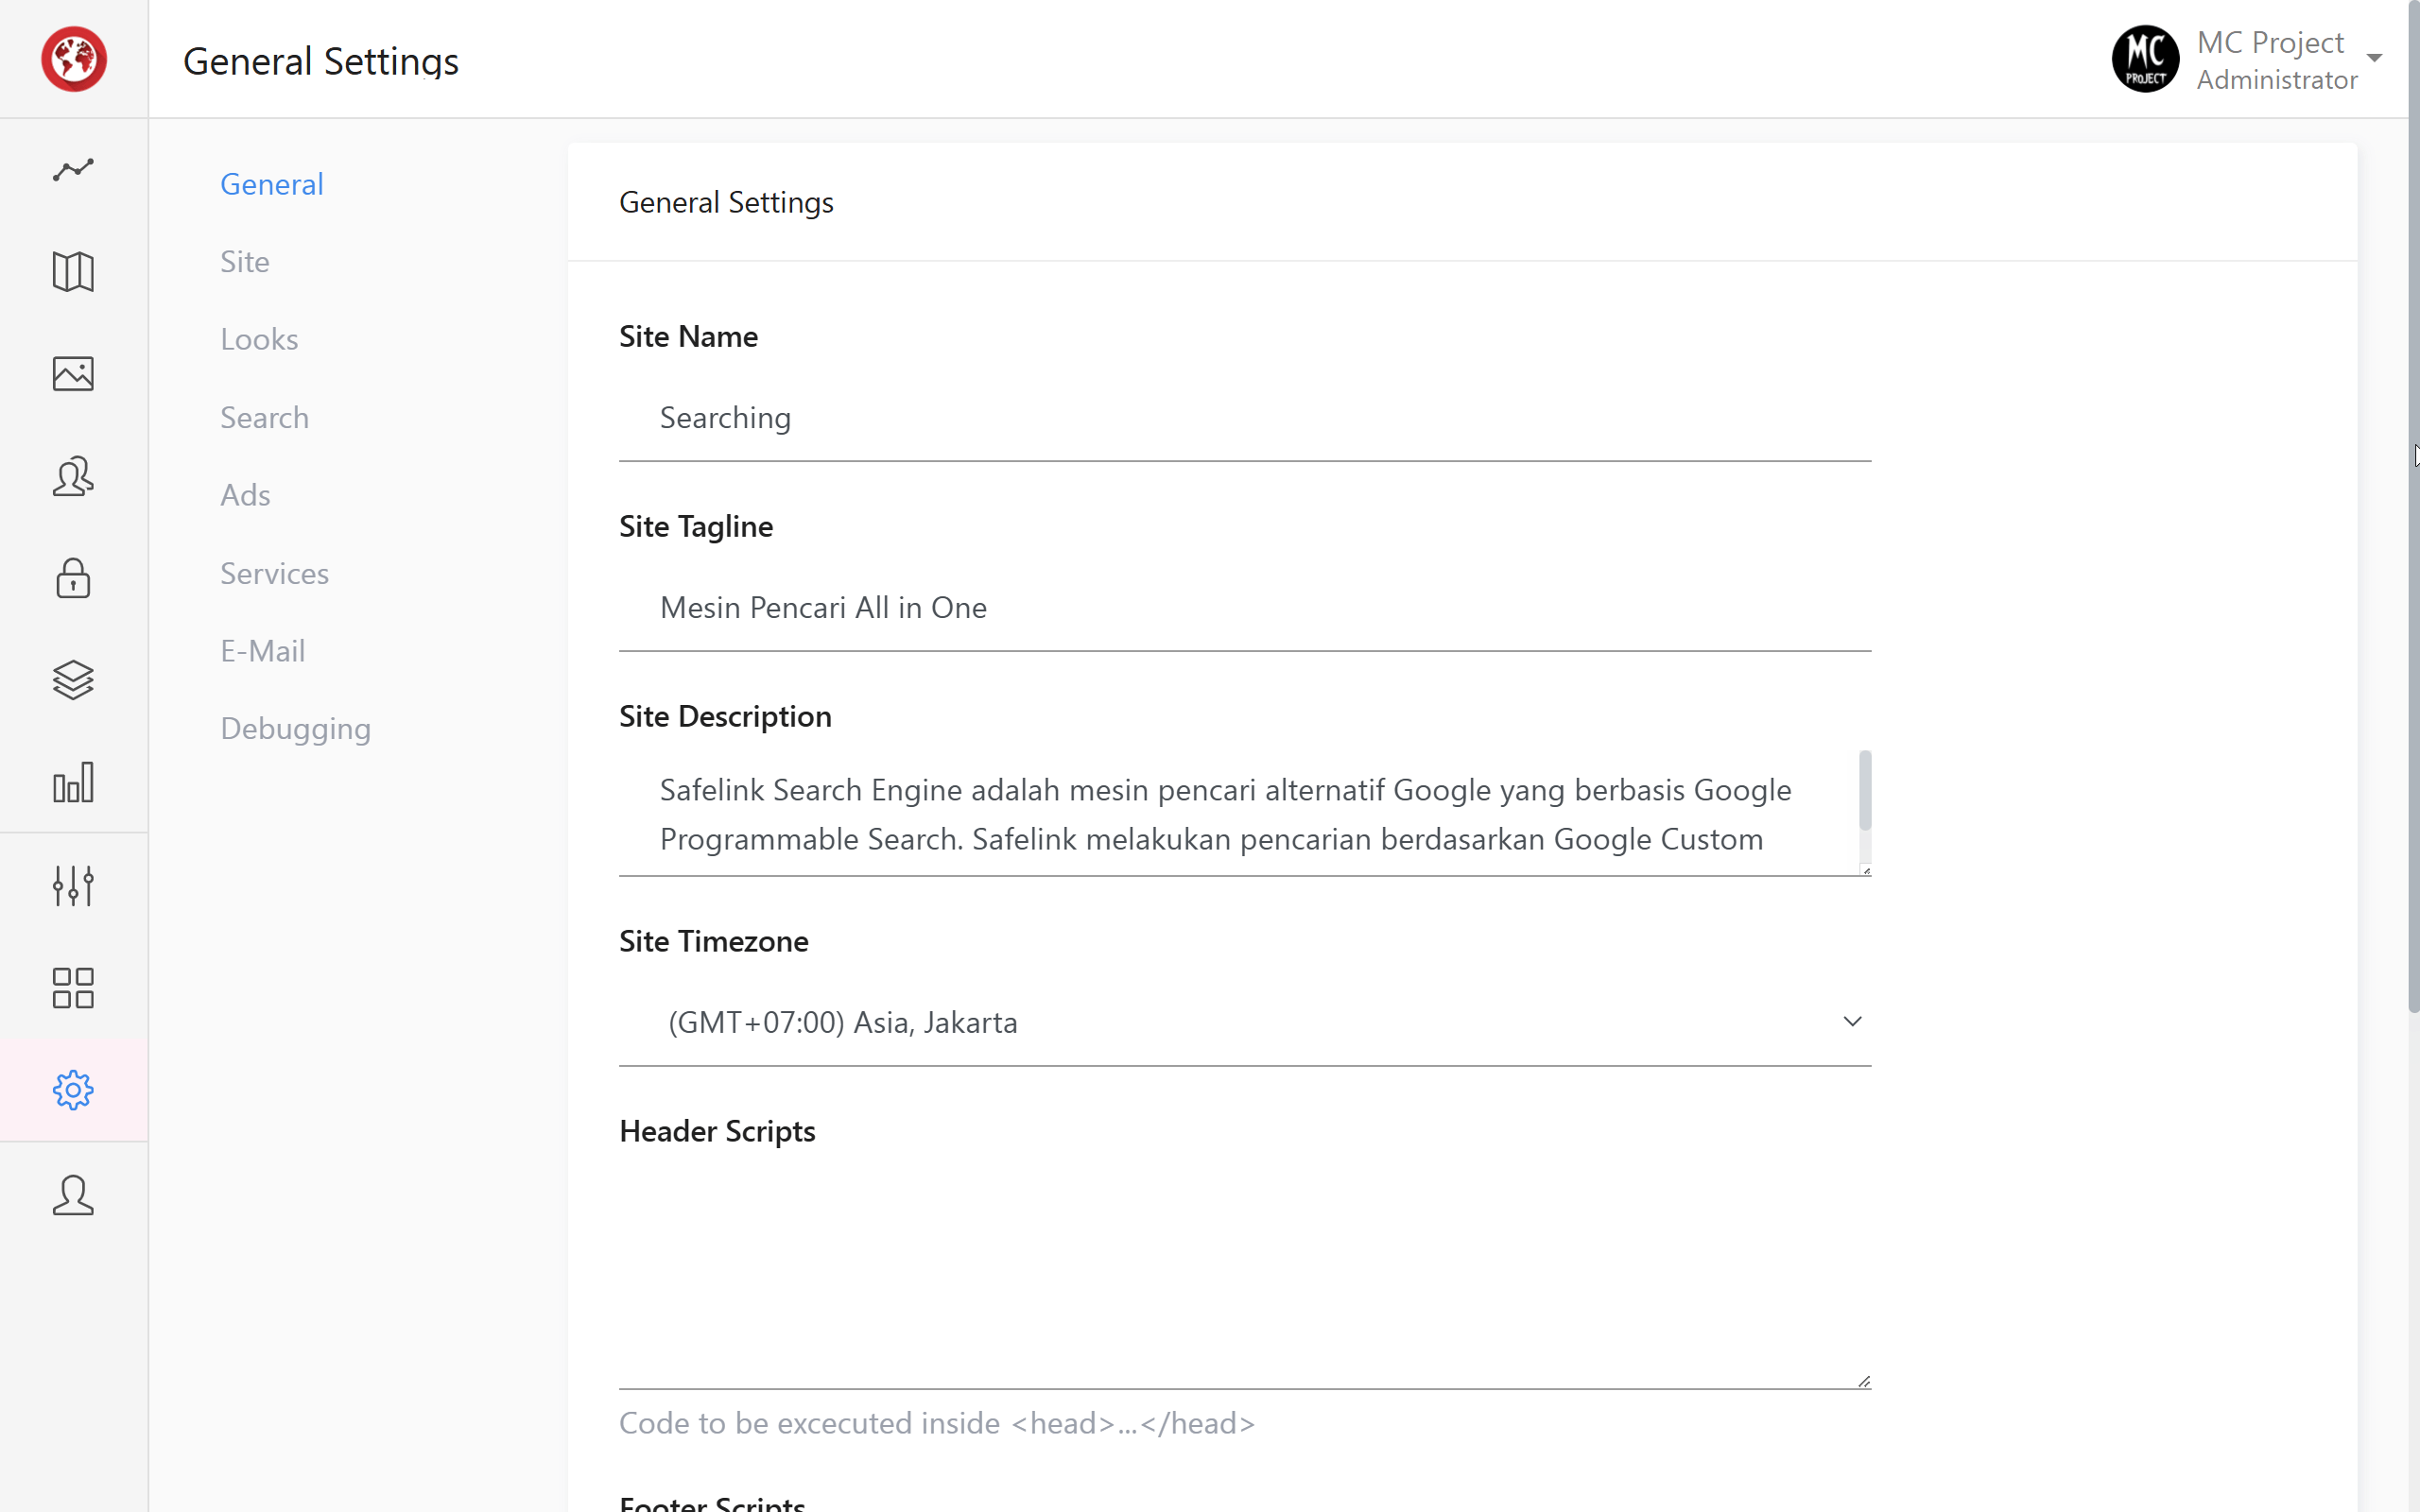Screen dimensions: 2420x1512
Task: Click the users management icon
Action: point(73,477)
